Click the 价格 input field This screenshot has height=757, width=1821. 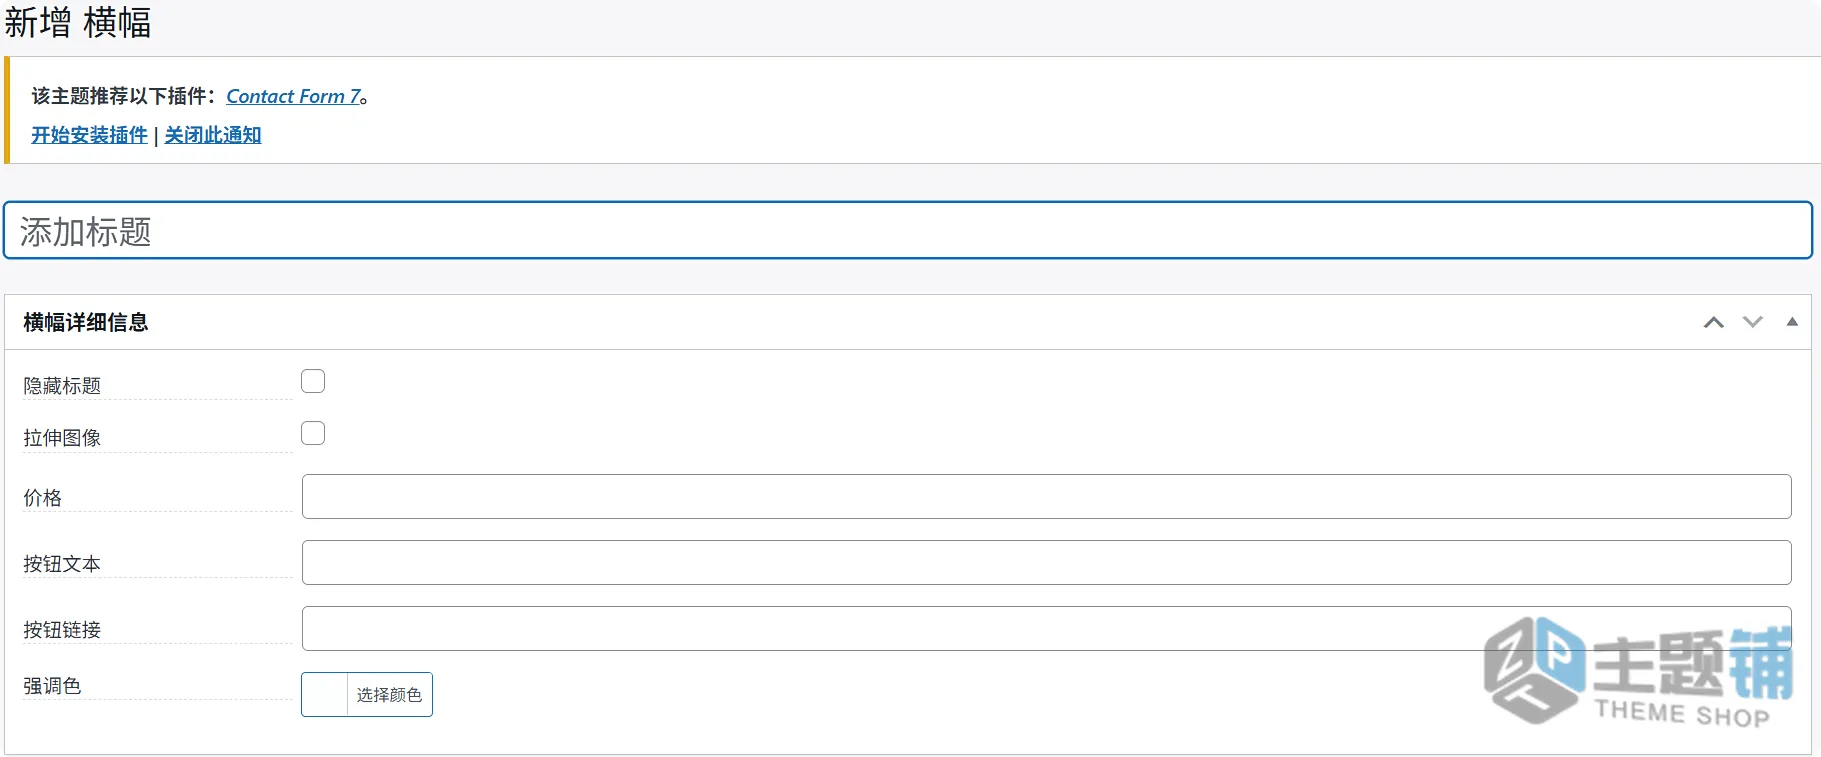pos(1046,497)
